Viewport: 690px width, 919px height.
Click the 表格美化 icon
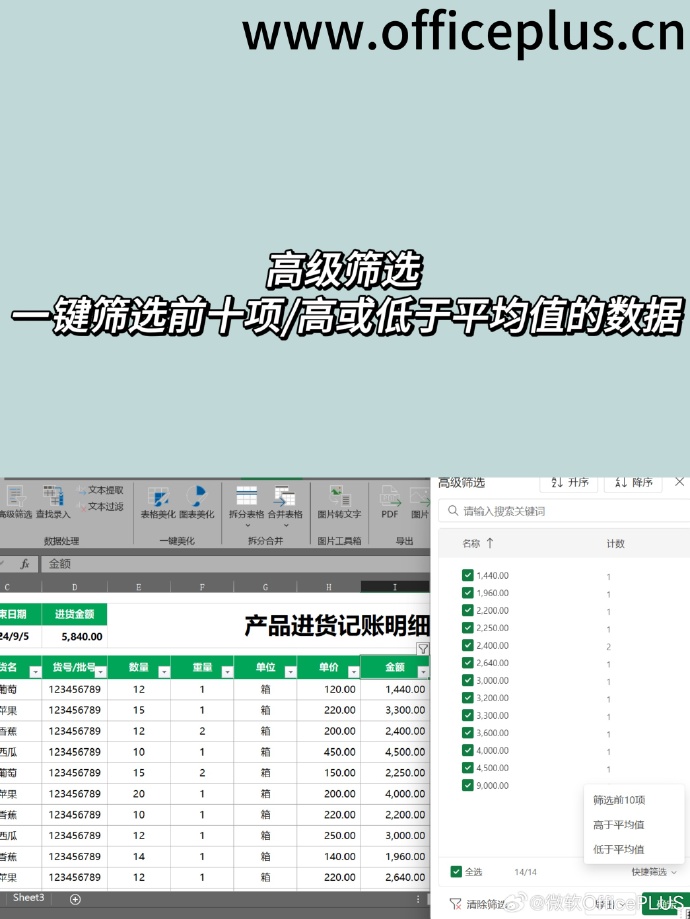click(156, 501)
